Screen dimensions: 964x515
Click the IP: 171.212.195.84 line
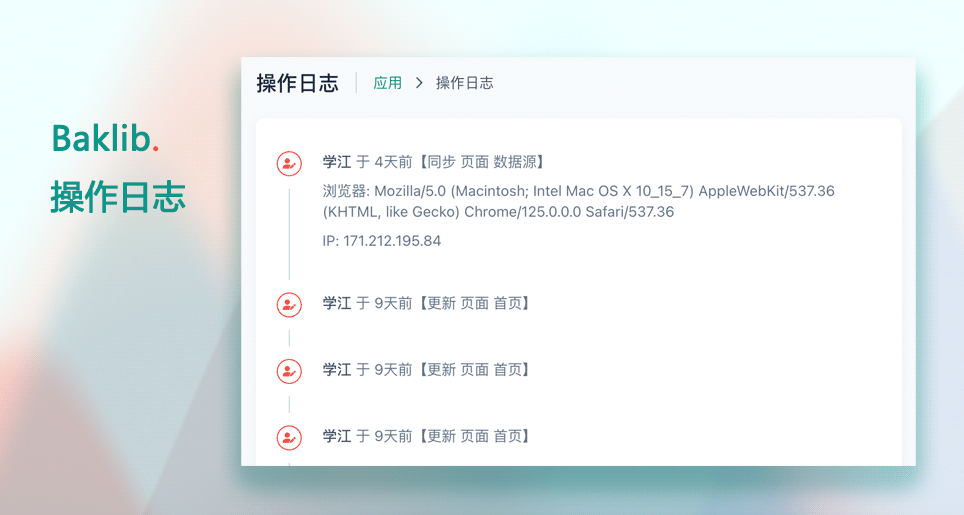[382, 241]
